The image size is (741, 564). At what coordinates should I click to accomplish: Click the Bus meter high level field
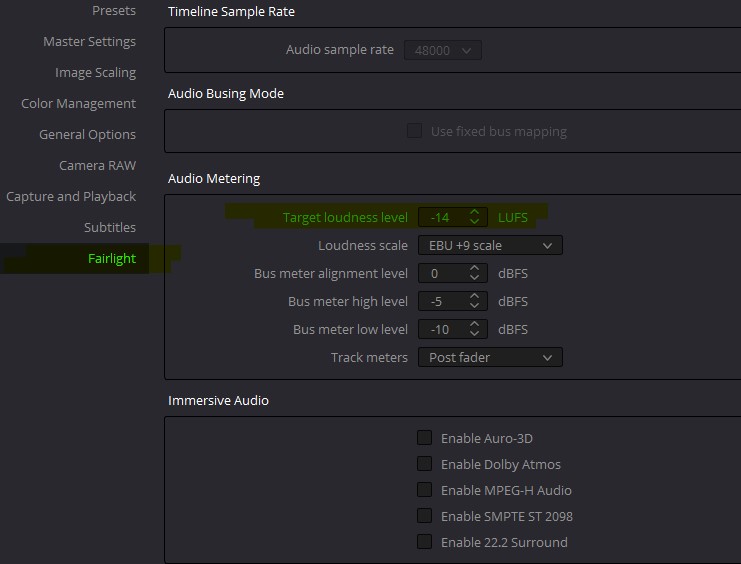[441, 302]
